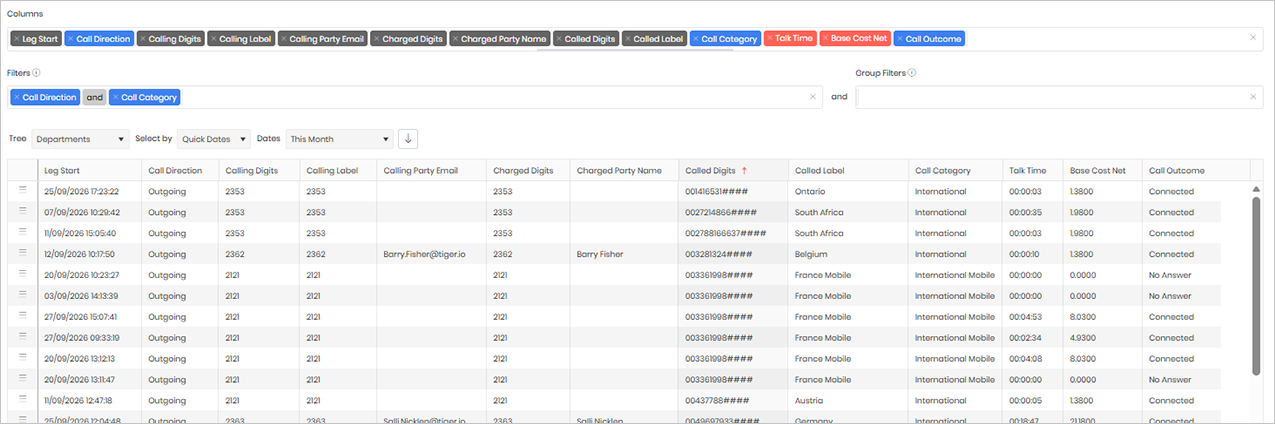Open row menu for 03/09/2026 14:13:39
1275x424 pixels.
[x=22, y=296]
